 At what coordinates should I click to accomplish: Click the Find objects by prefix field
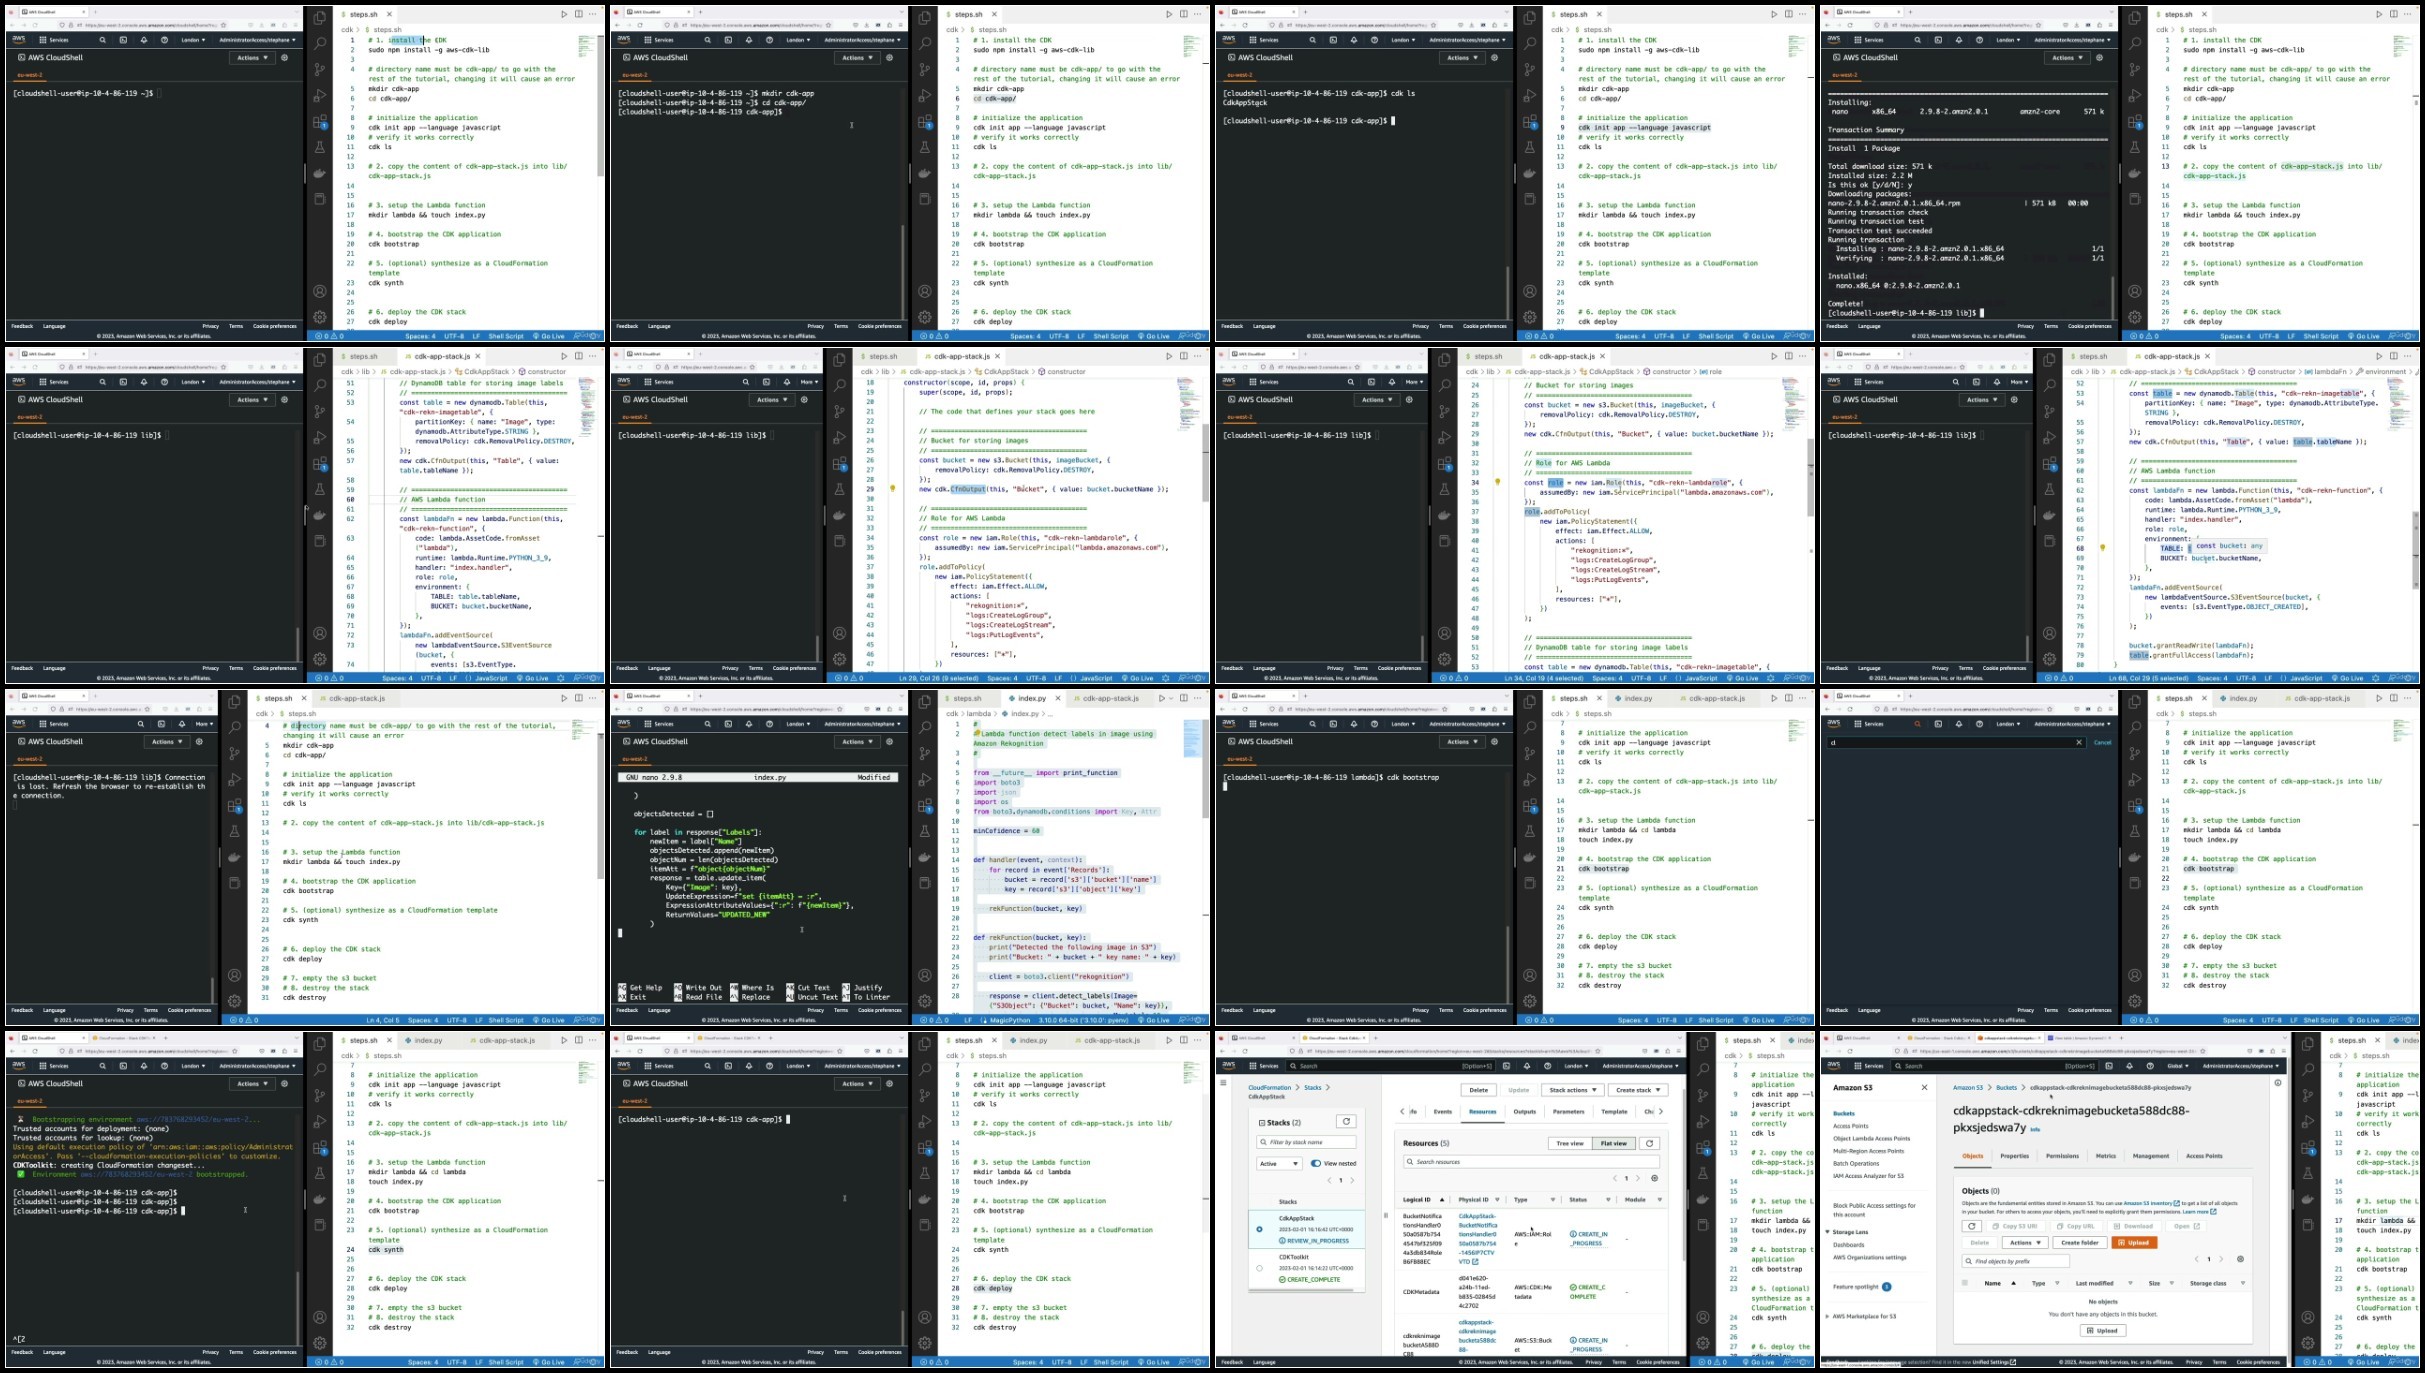pos(2015,1261)
